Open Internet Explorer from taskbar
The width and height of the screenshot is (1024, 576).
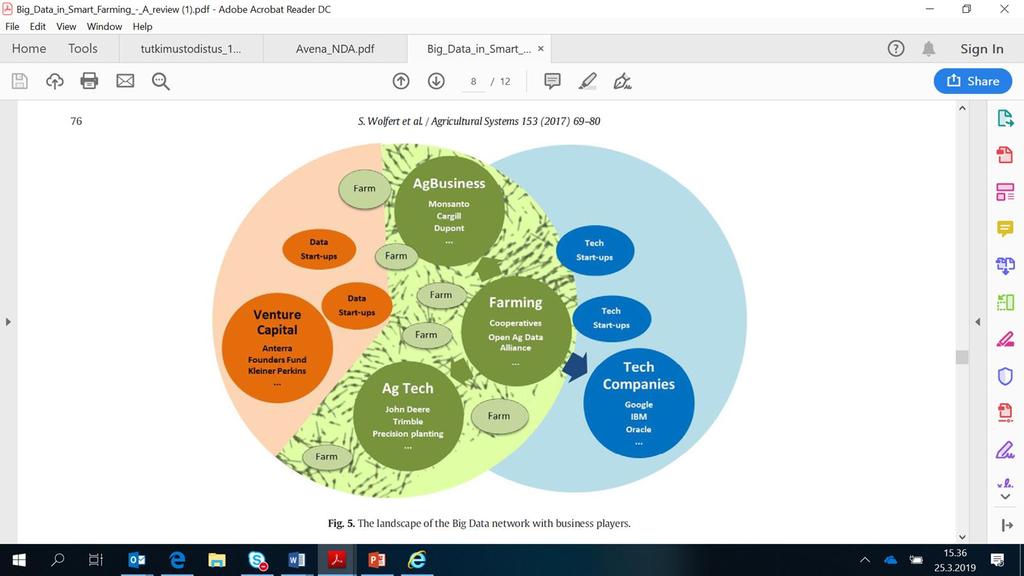417,560
